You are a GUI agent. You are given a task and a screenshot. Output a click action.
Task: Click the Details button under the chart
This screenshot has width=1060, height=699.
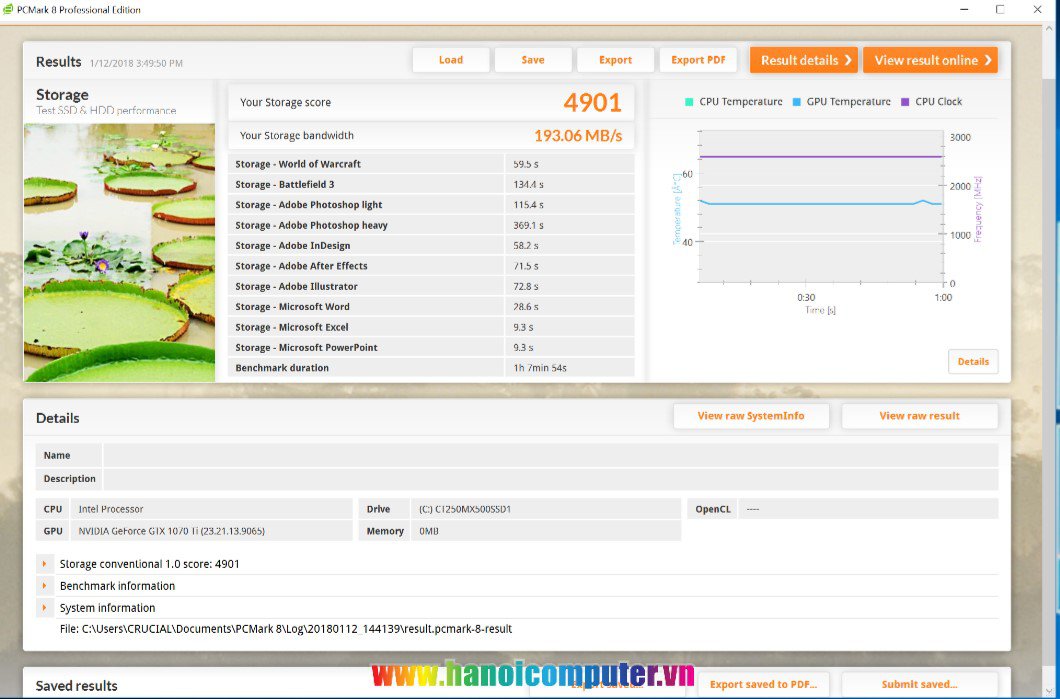tap(973, 362)
